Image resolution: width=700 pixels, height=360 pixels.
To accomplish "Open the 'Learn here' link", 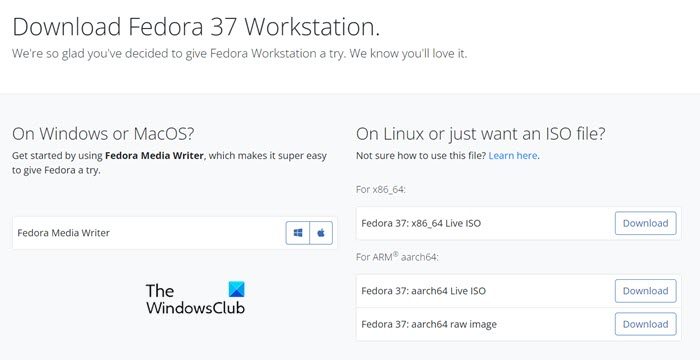I will pyautogui.click(x=513, y=155).
